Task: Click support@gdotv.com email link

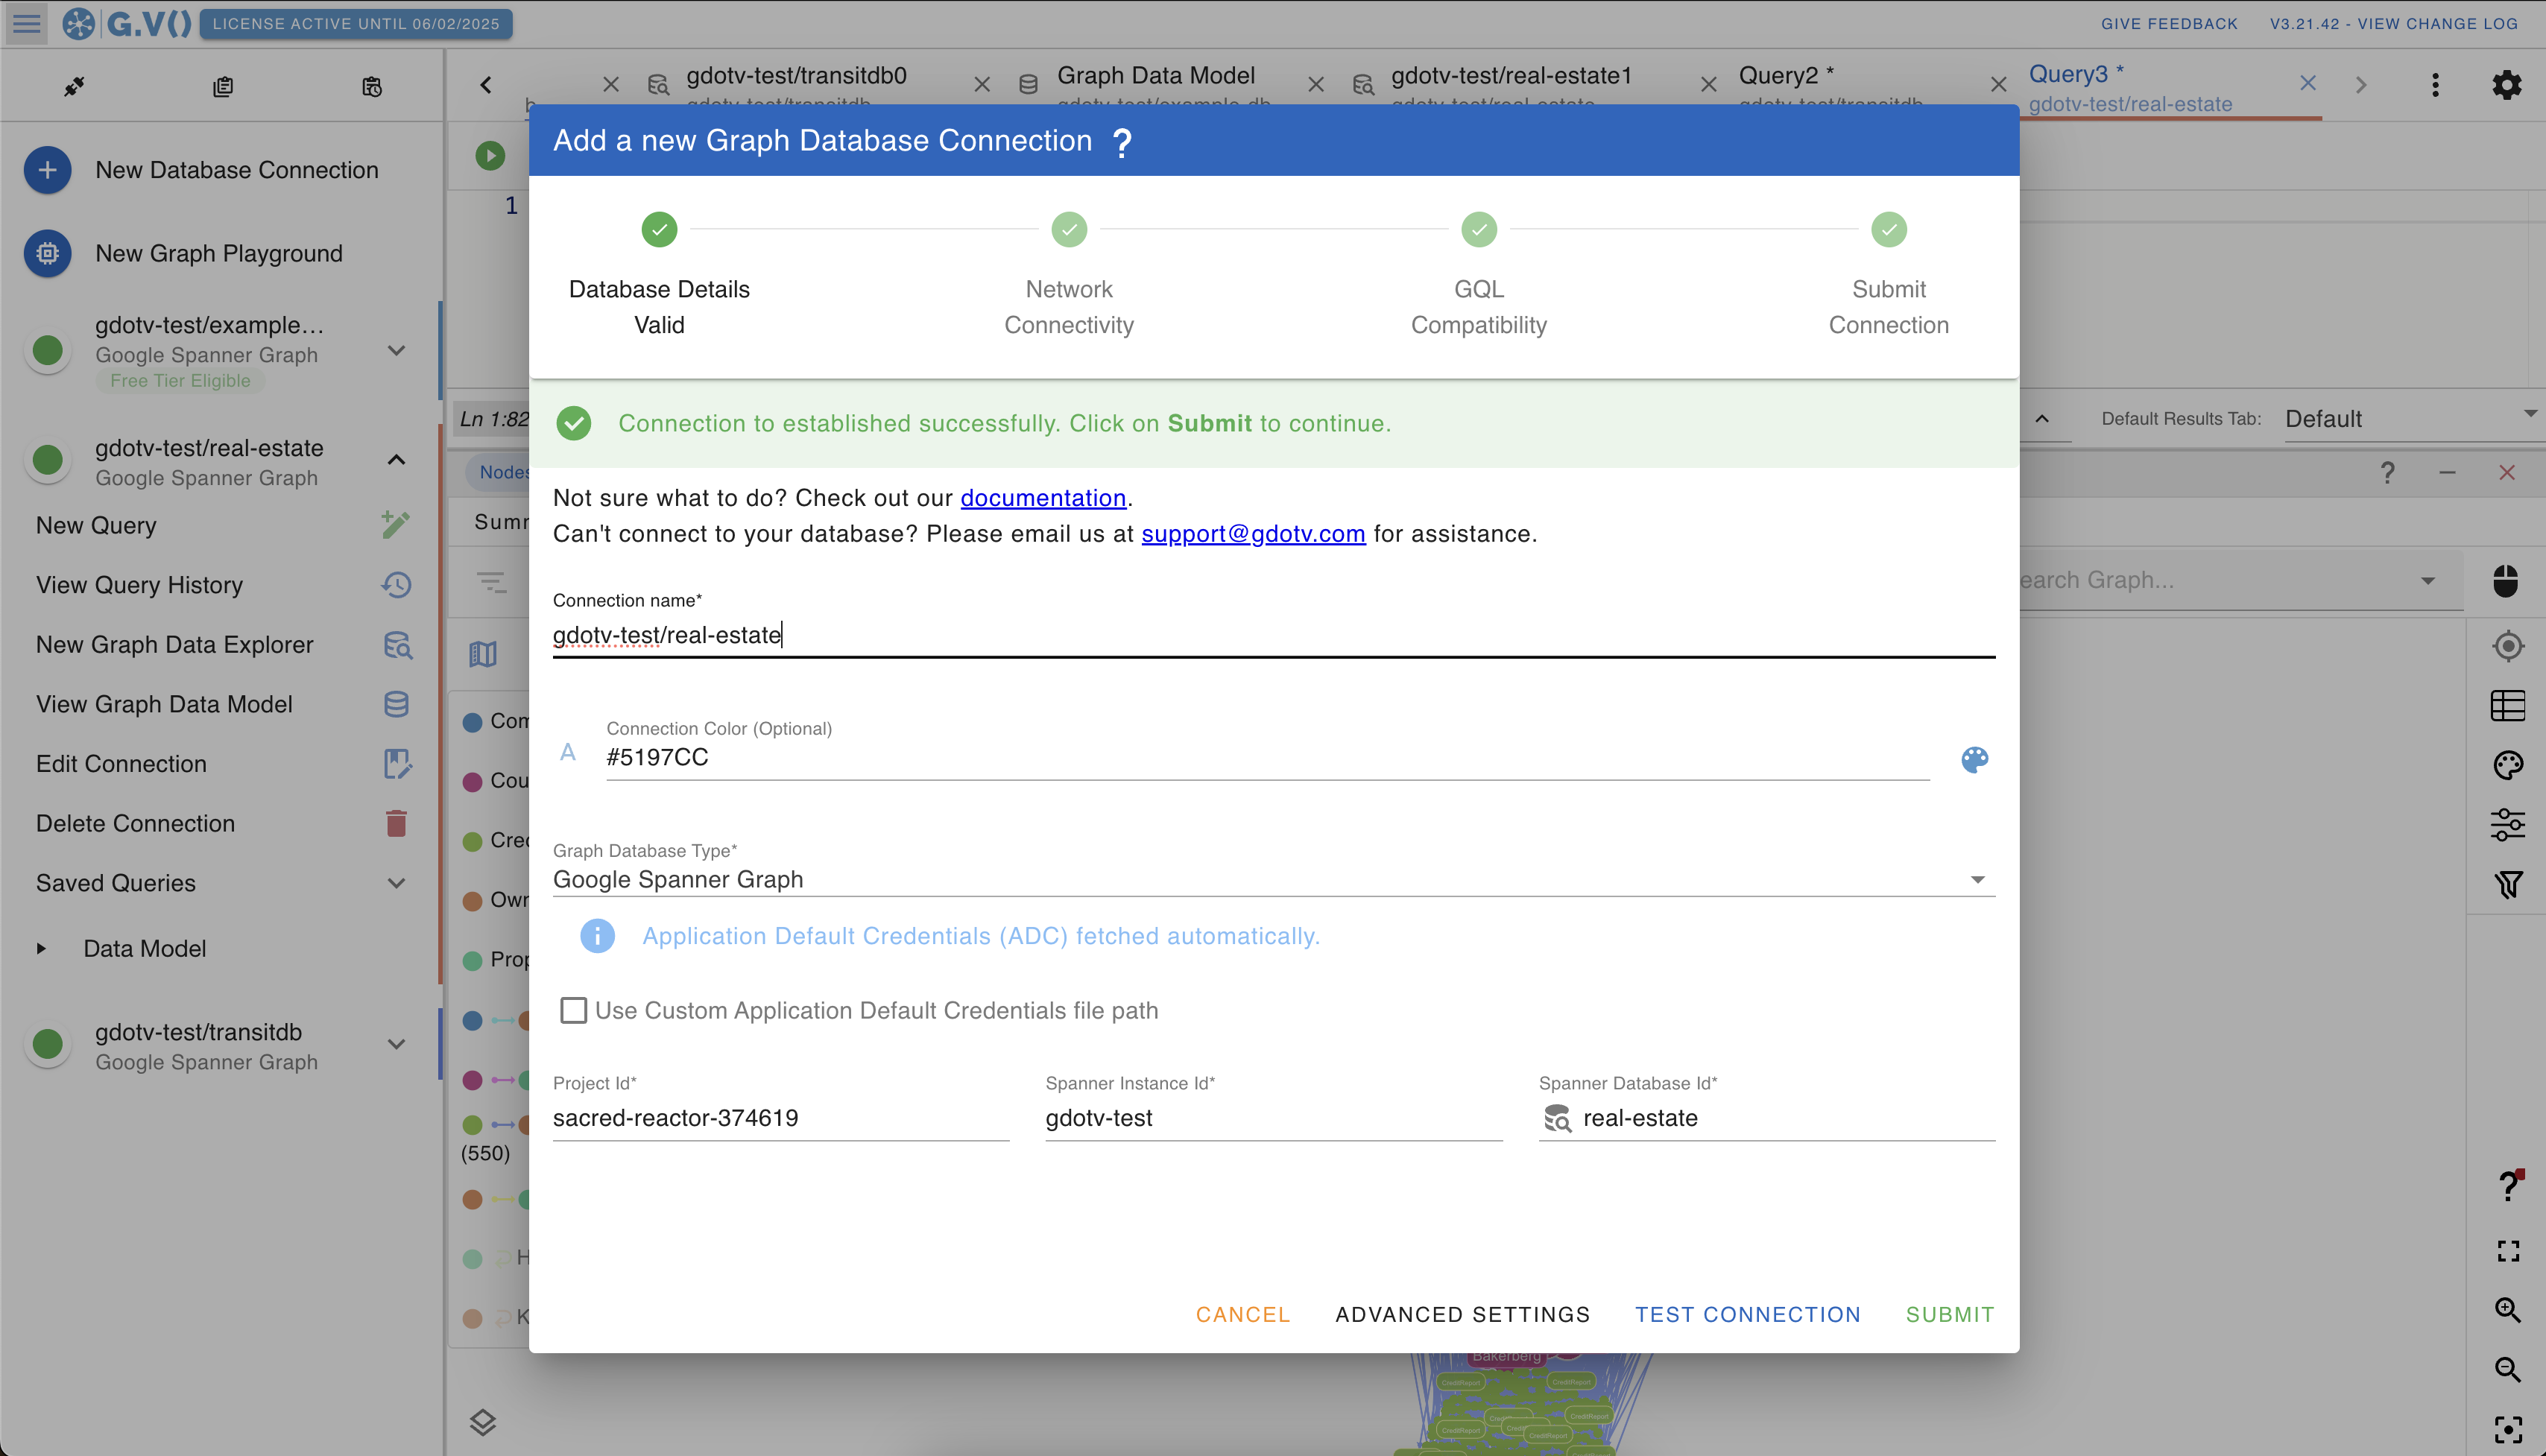Action: point(1252,533)
